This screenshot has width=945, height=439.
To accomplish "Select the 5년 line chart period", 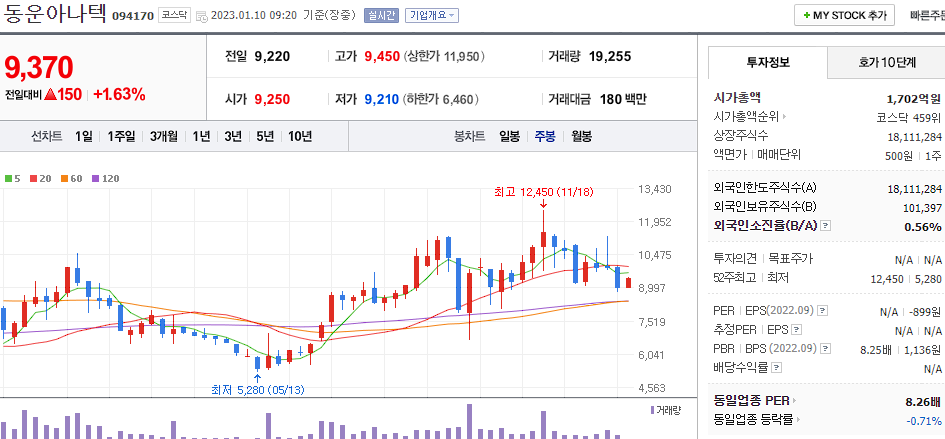I will click(265, 136).
